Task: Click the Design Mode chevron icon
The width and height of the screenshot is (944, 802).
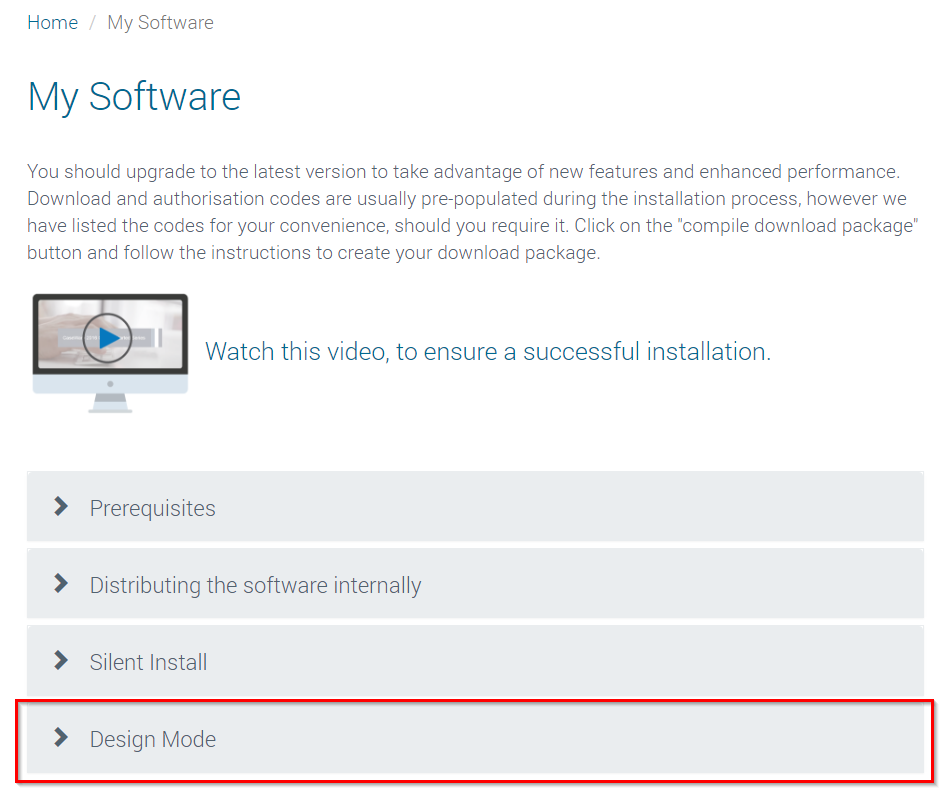Action: point(61,738)
